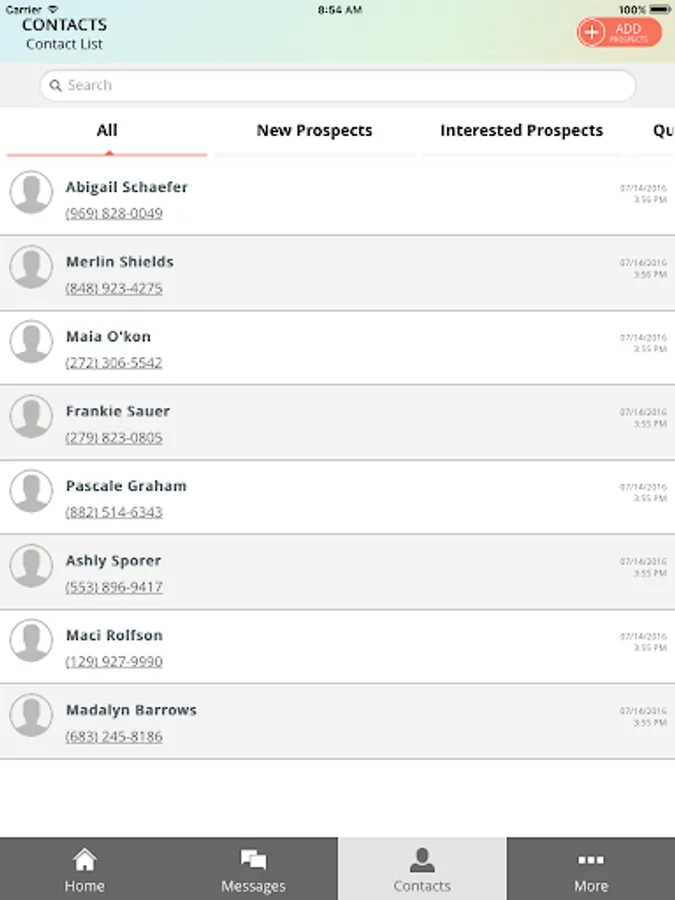Select the All contacts tab
This screenshot has height=900, width=675.
point(107,131)
